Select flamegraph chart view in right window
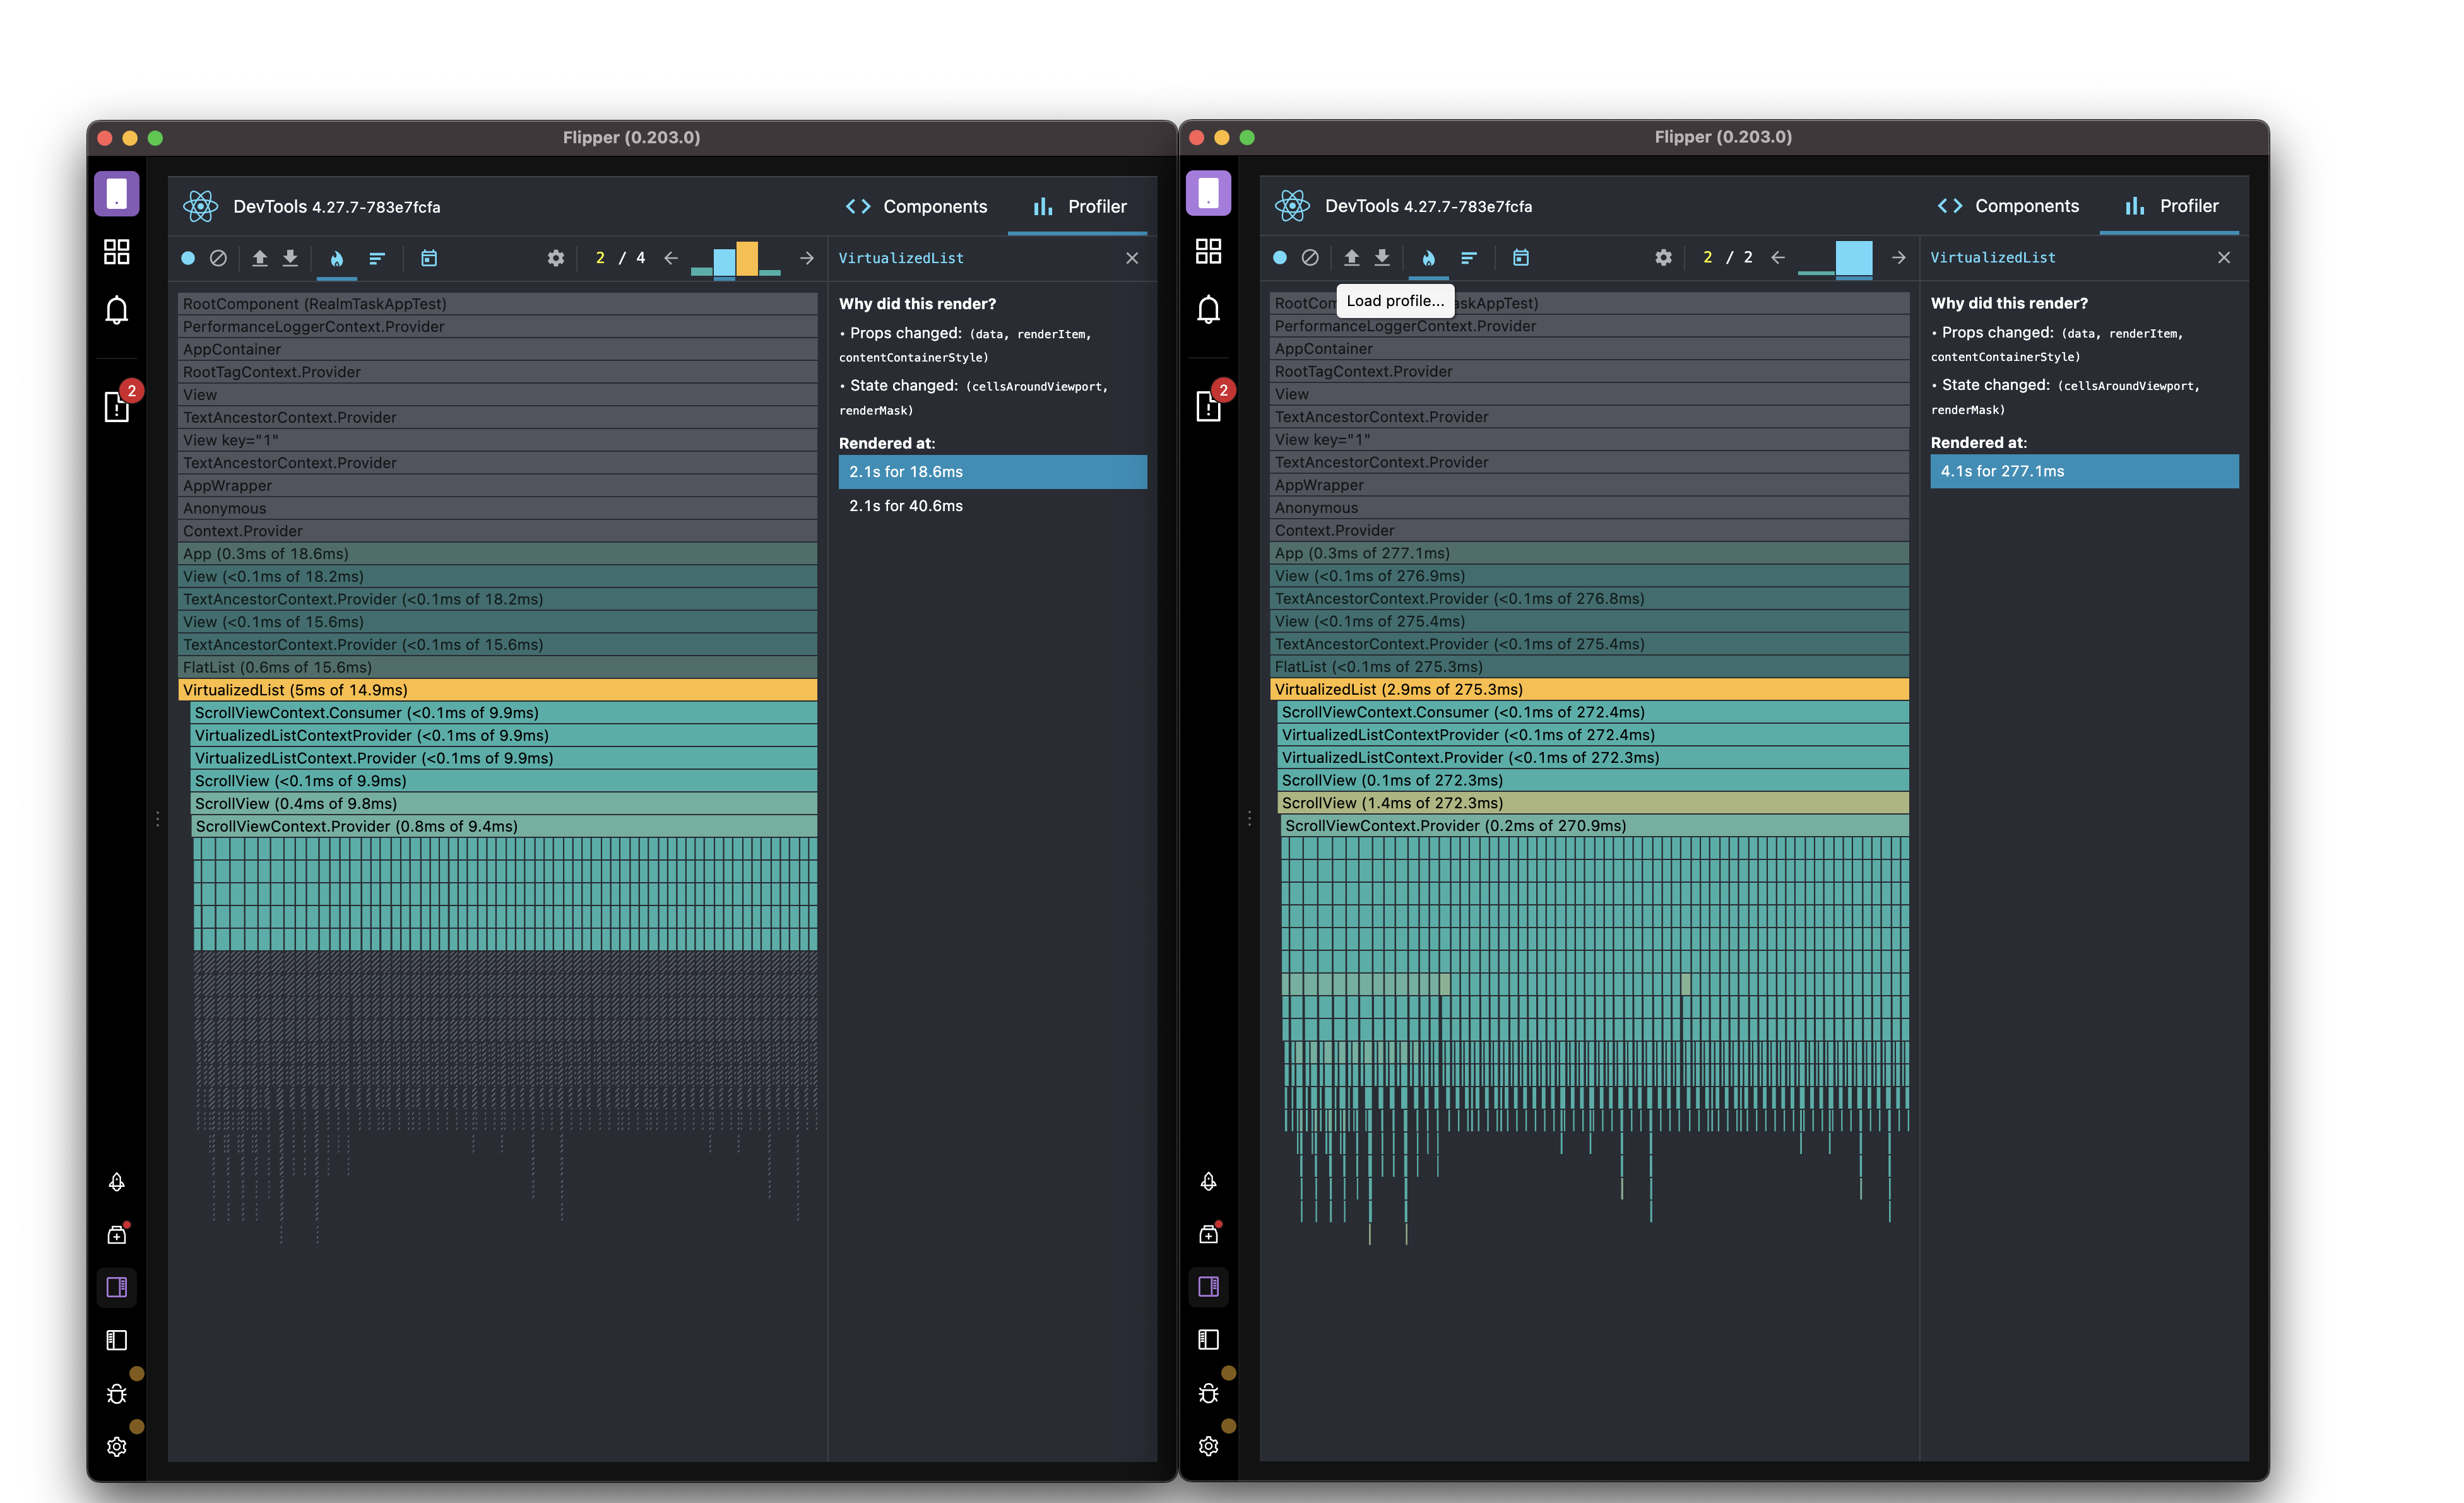The height and width of the screenshot is (1503, 2464). pyautogui.click(x=1428, y=258)
